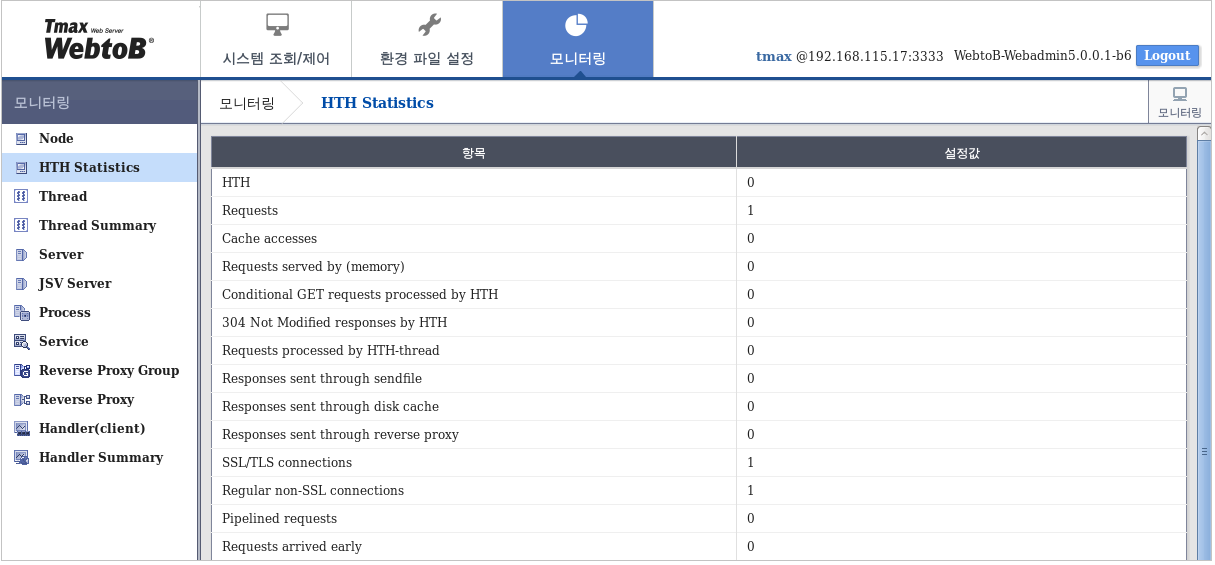The width and height of the screenshot is (1215, 565).
Task: Click the vertical scrollbar thumb of the table
Action: click(x=1205, y=450)
